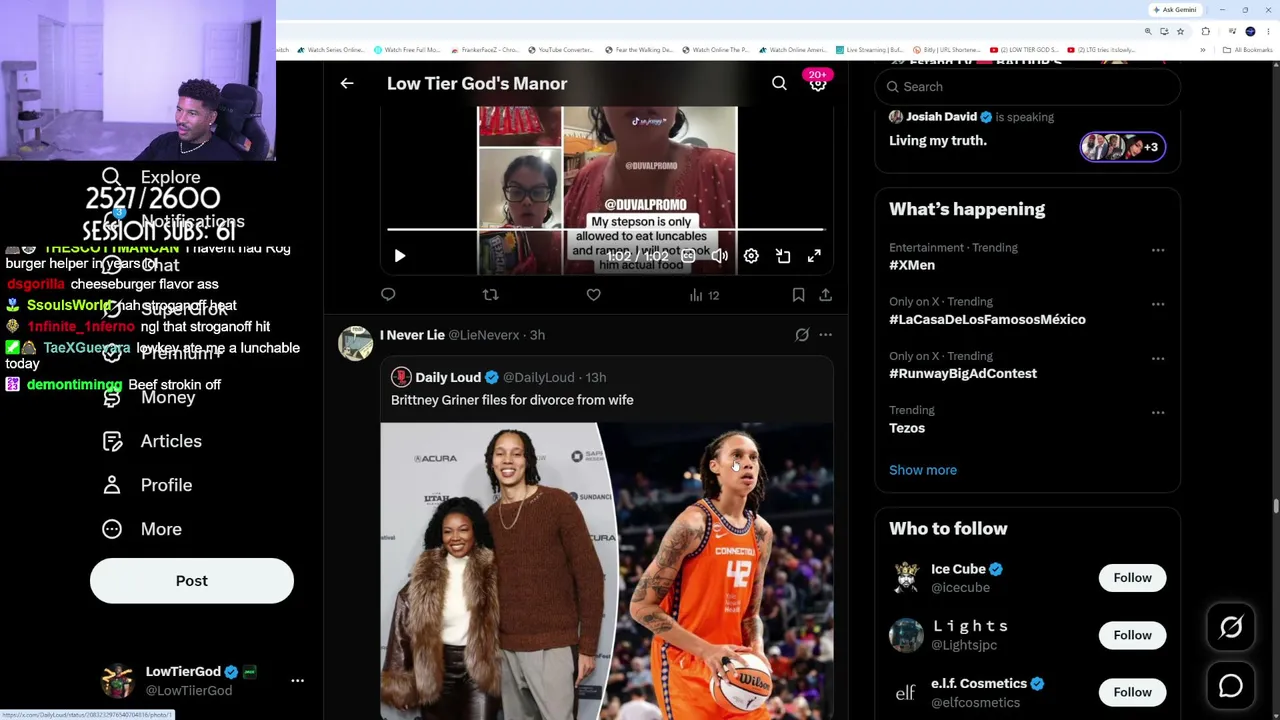Show more trending topics
Screen dimensions: 1280x720
click(923, 470)
